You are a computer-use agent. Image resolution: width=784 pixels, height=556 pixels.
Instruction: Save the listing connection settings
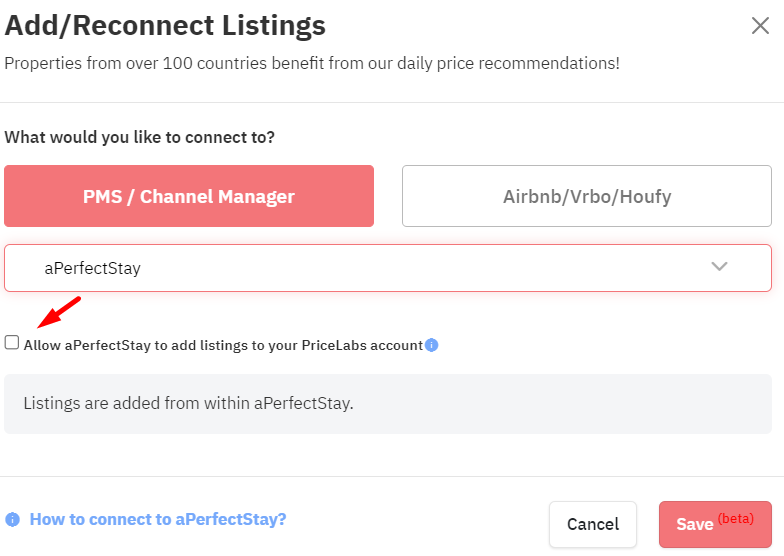point(715,524)
